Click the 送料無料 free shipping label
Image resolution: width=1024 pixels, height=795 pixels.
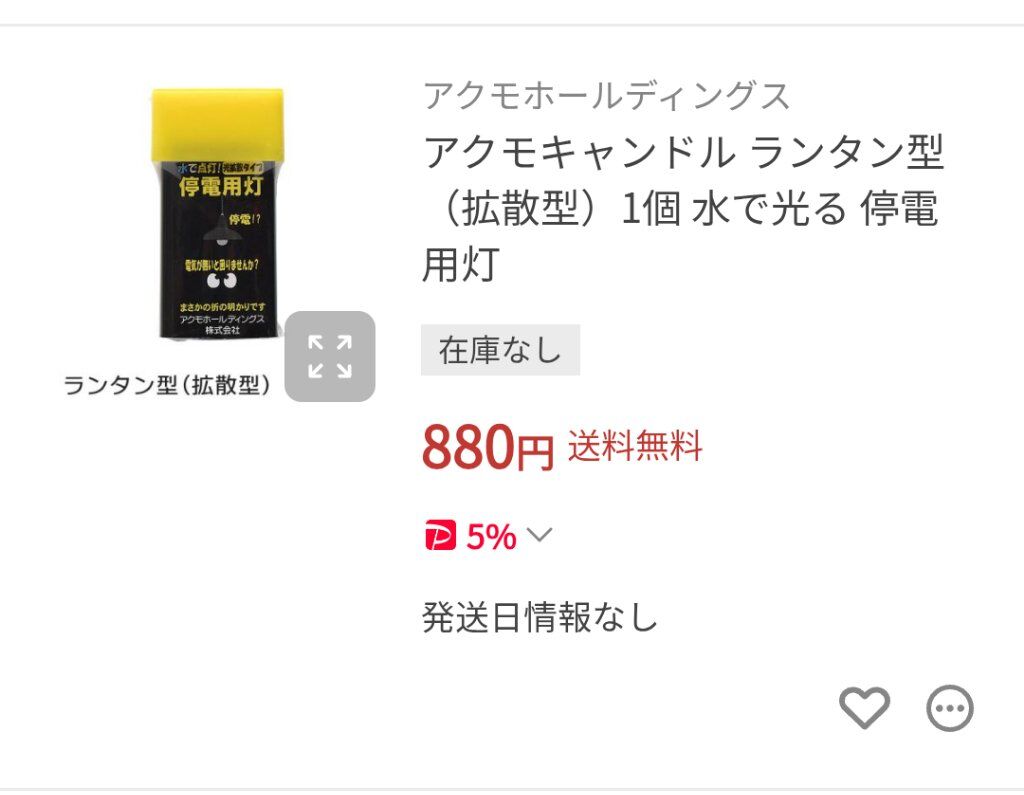635,446
